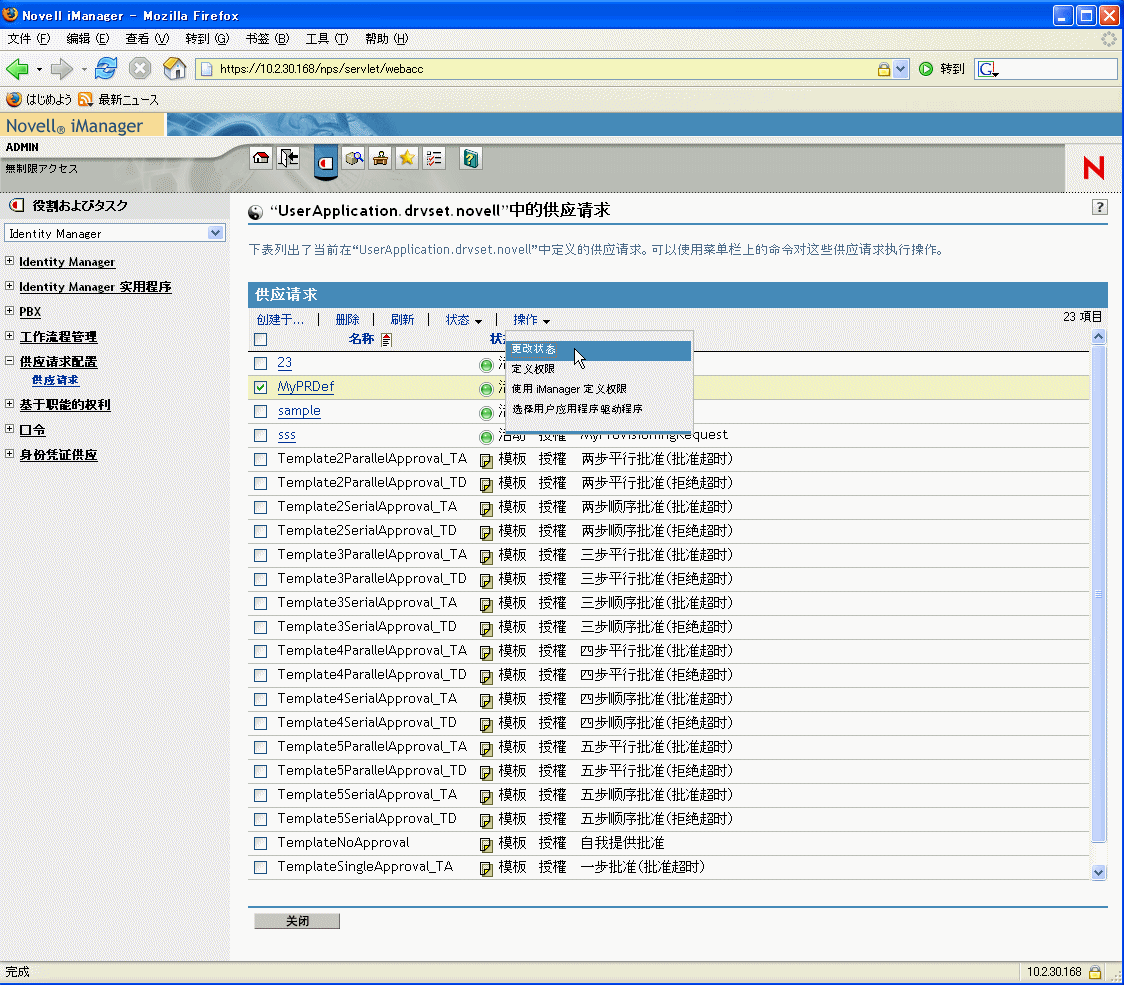This screenshot has height=985, width=1124.
Task: Click the iManager home icon
Action: click(x=261, y=158)
